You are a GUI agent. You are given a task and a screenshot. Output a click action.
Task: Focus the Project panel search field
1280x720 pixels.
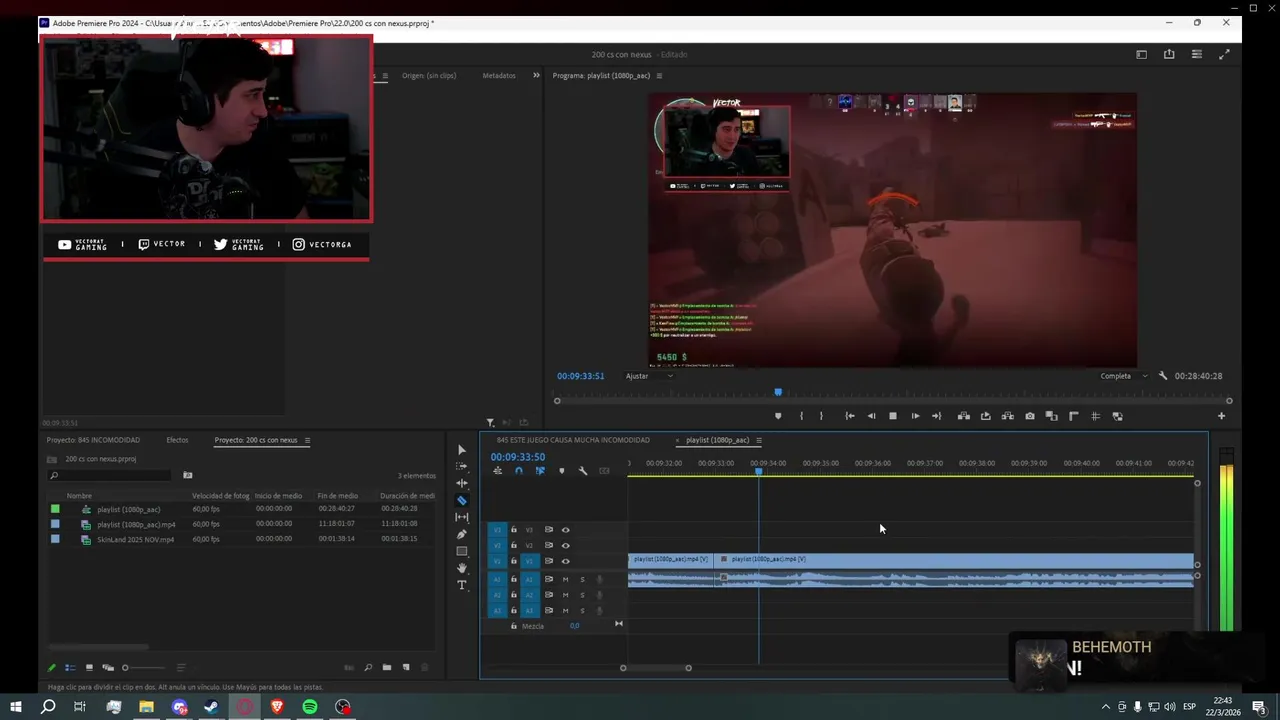(x=110, y=475)
